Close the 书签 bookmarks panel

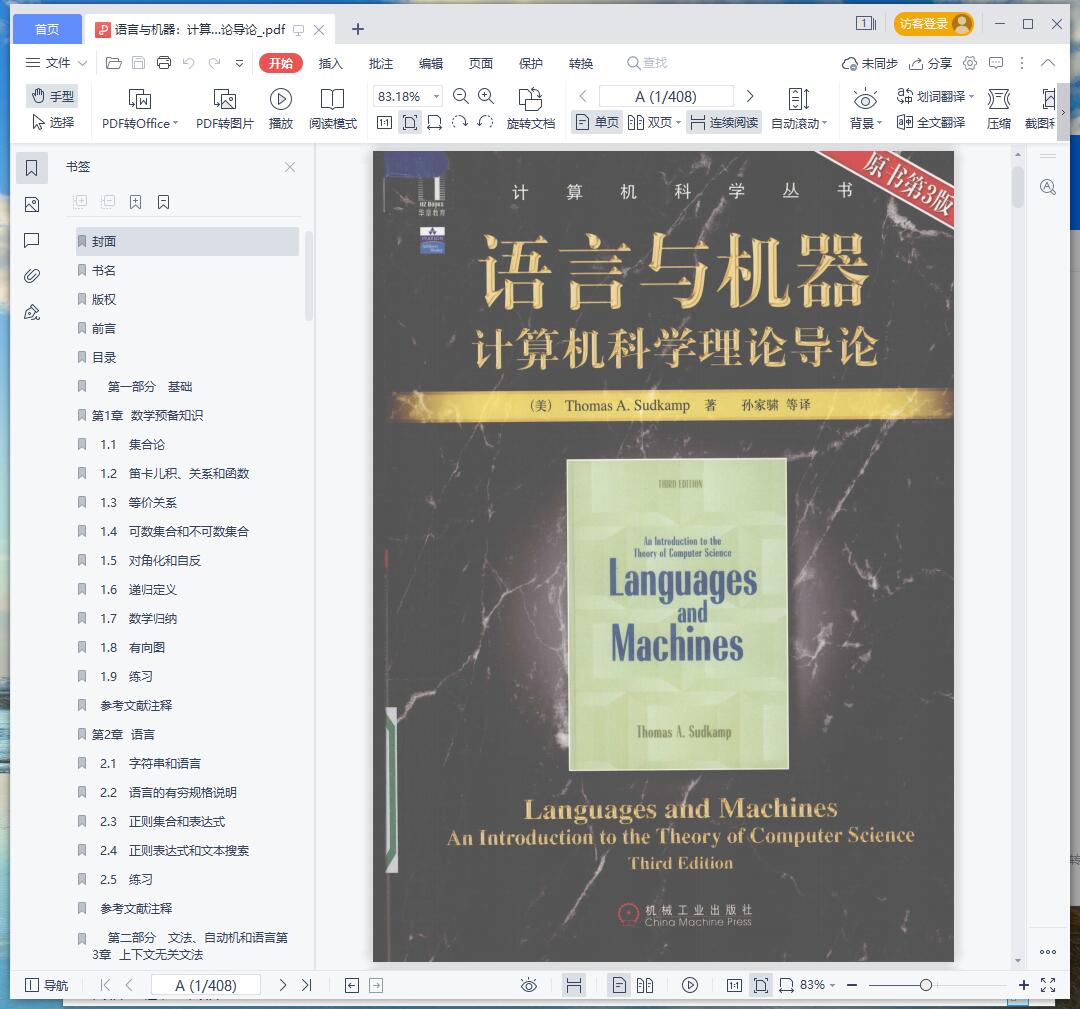(x=290, y=167)
